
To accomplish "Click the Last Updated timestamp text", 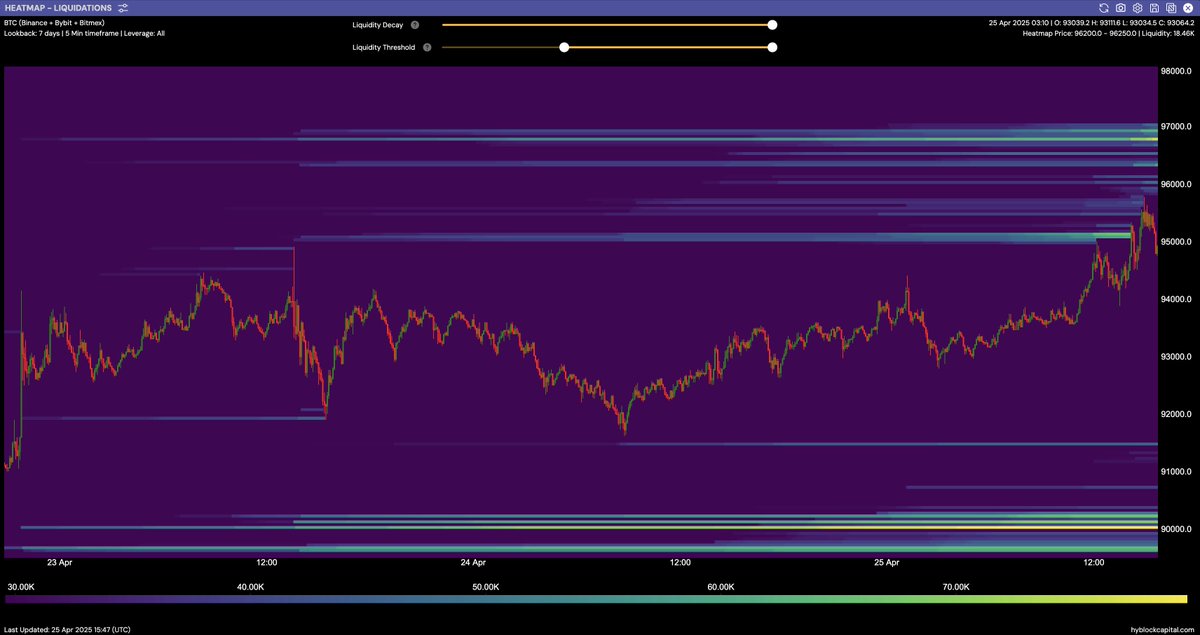I will click(66, 628).
